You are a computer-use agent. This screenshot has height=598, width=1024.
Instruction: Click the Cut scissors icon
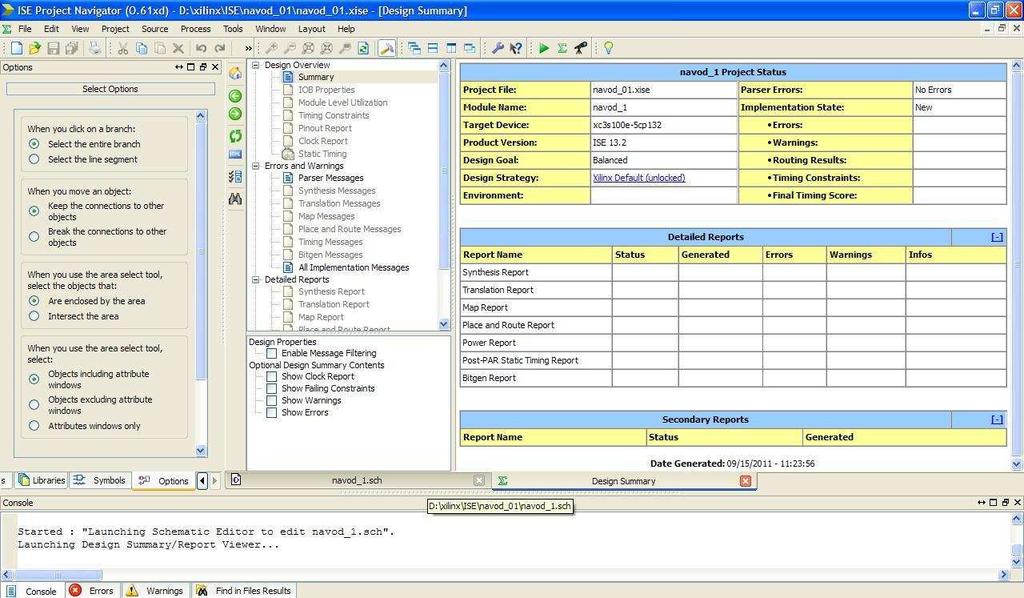click(x=122, y=48)
